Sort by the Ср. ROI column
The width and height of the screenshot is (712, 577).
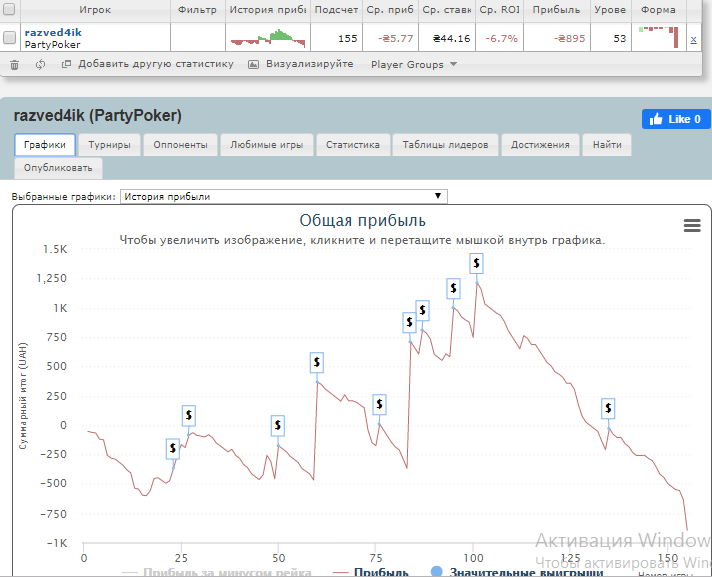tap(499, 10)
